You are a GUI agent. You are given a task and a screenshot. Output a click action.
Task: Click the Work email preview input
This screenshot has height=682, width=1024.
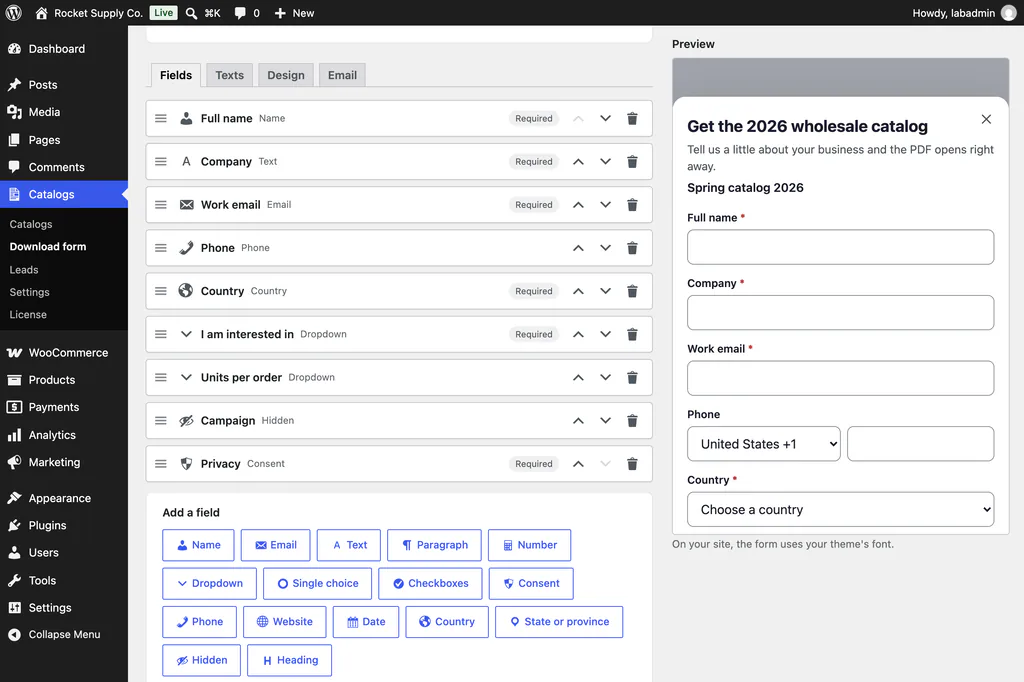pyautogui.click(x=840, y=378)
